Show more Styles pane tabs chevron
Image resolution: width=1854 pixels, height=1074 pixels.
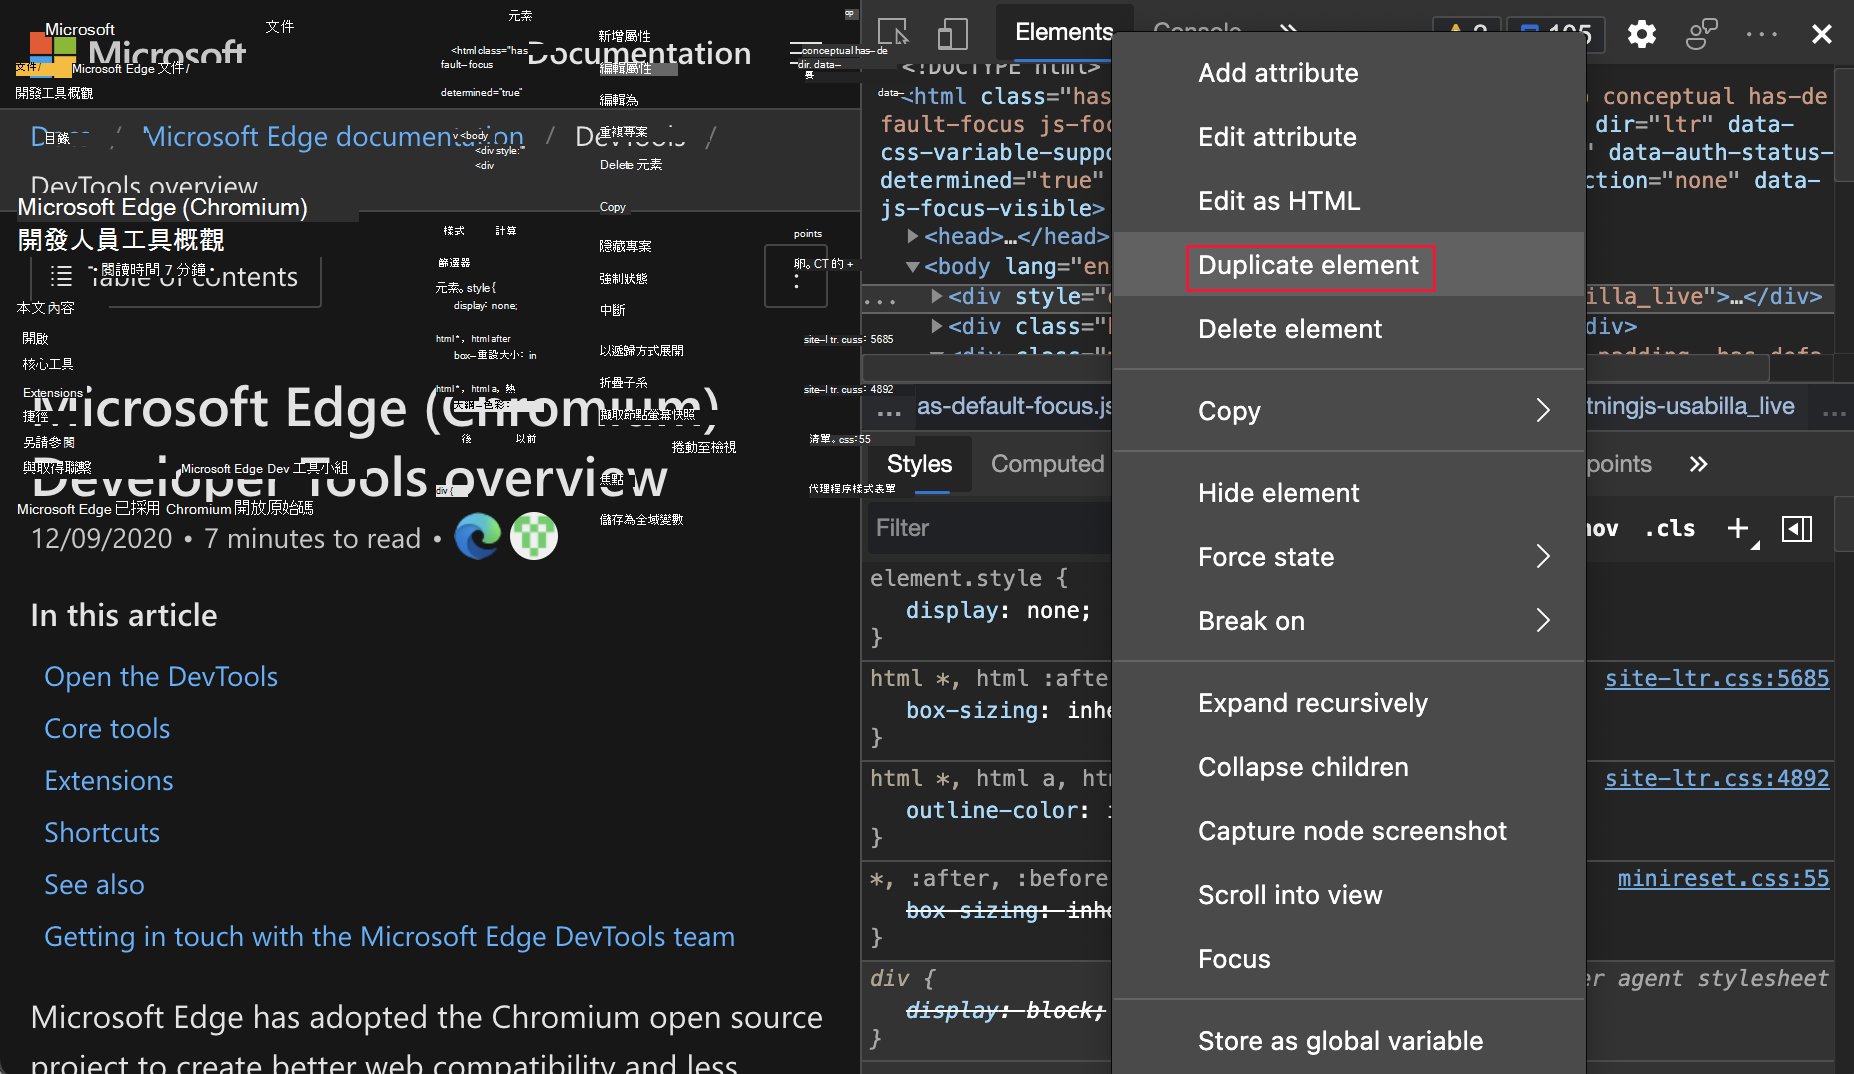point(1698,464)
